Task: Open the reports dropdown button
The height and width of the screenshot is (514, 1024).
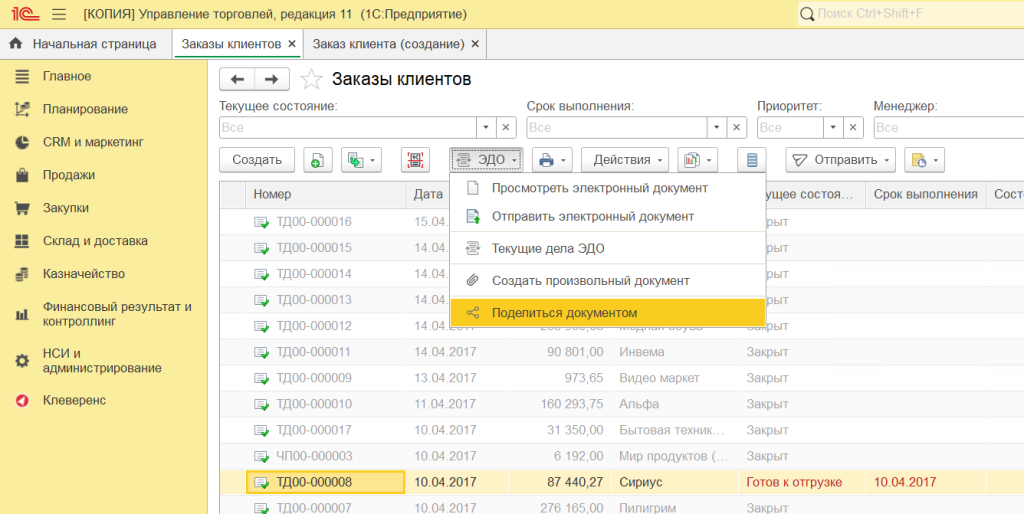Action: point(697,160)
